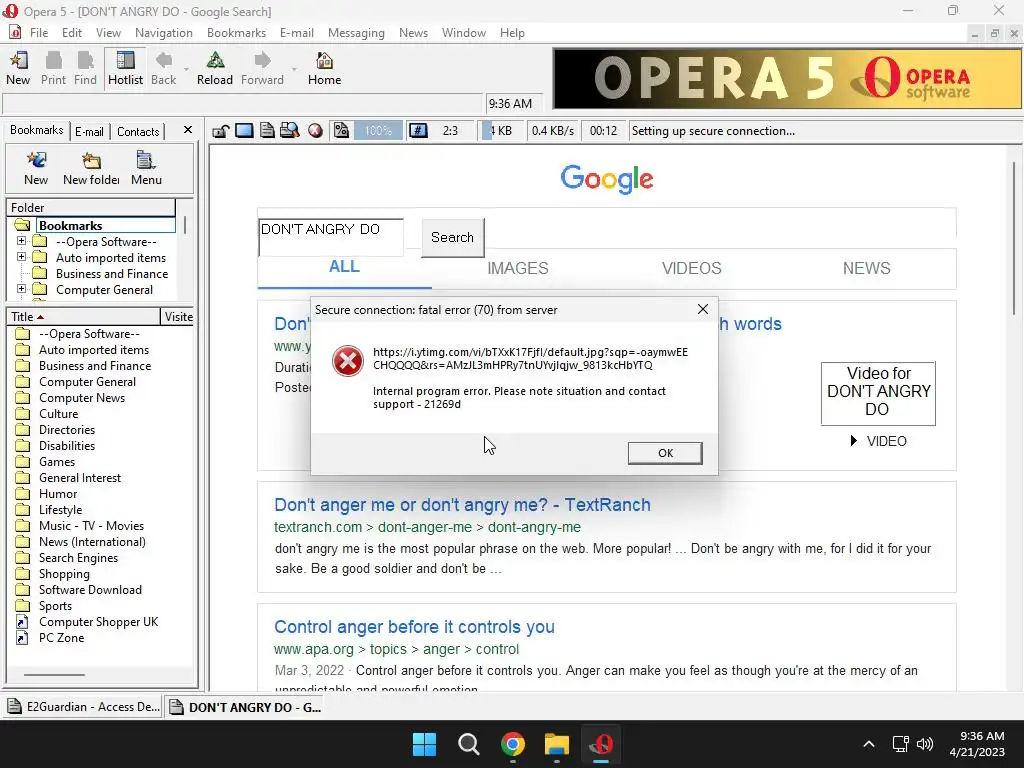
Task: Click the red error X icon in the dialog
Action: pos(347,361)
